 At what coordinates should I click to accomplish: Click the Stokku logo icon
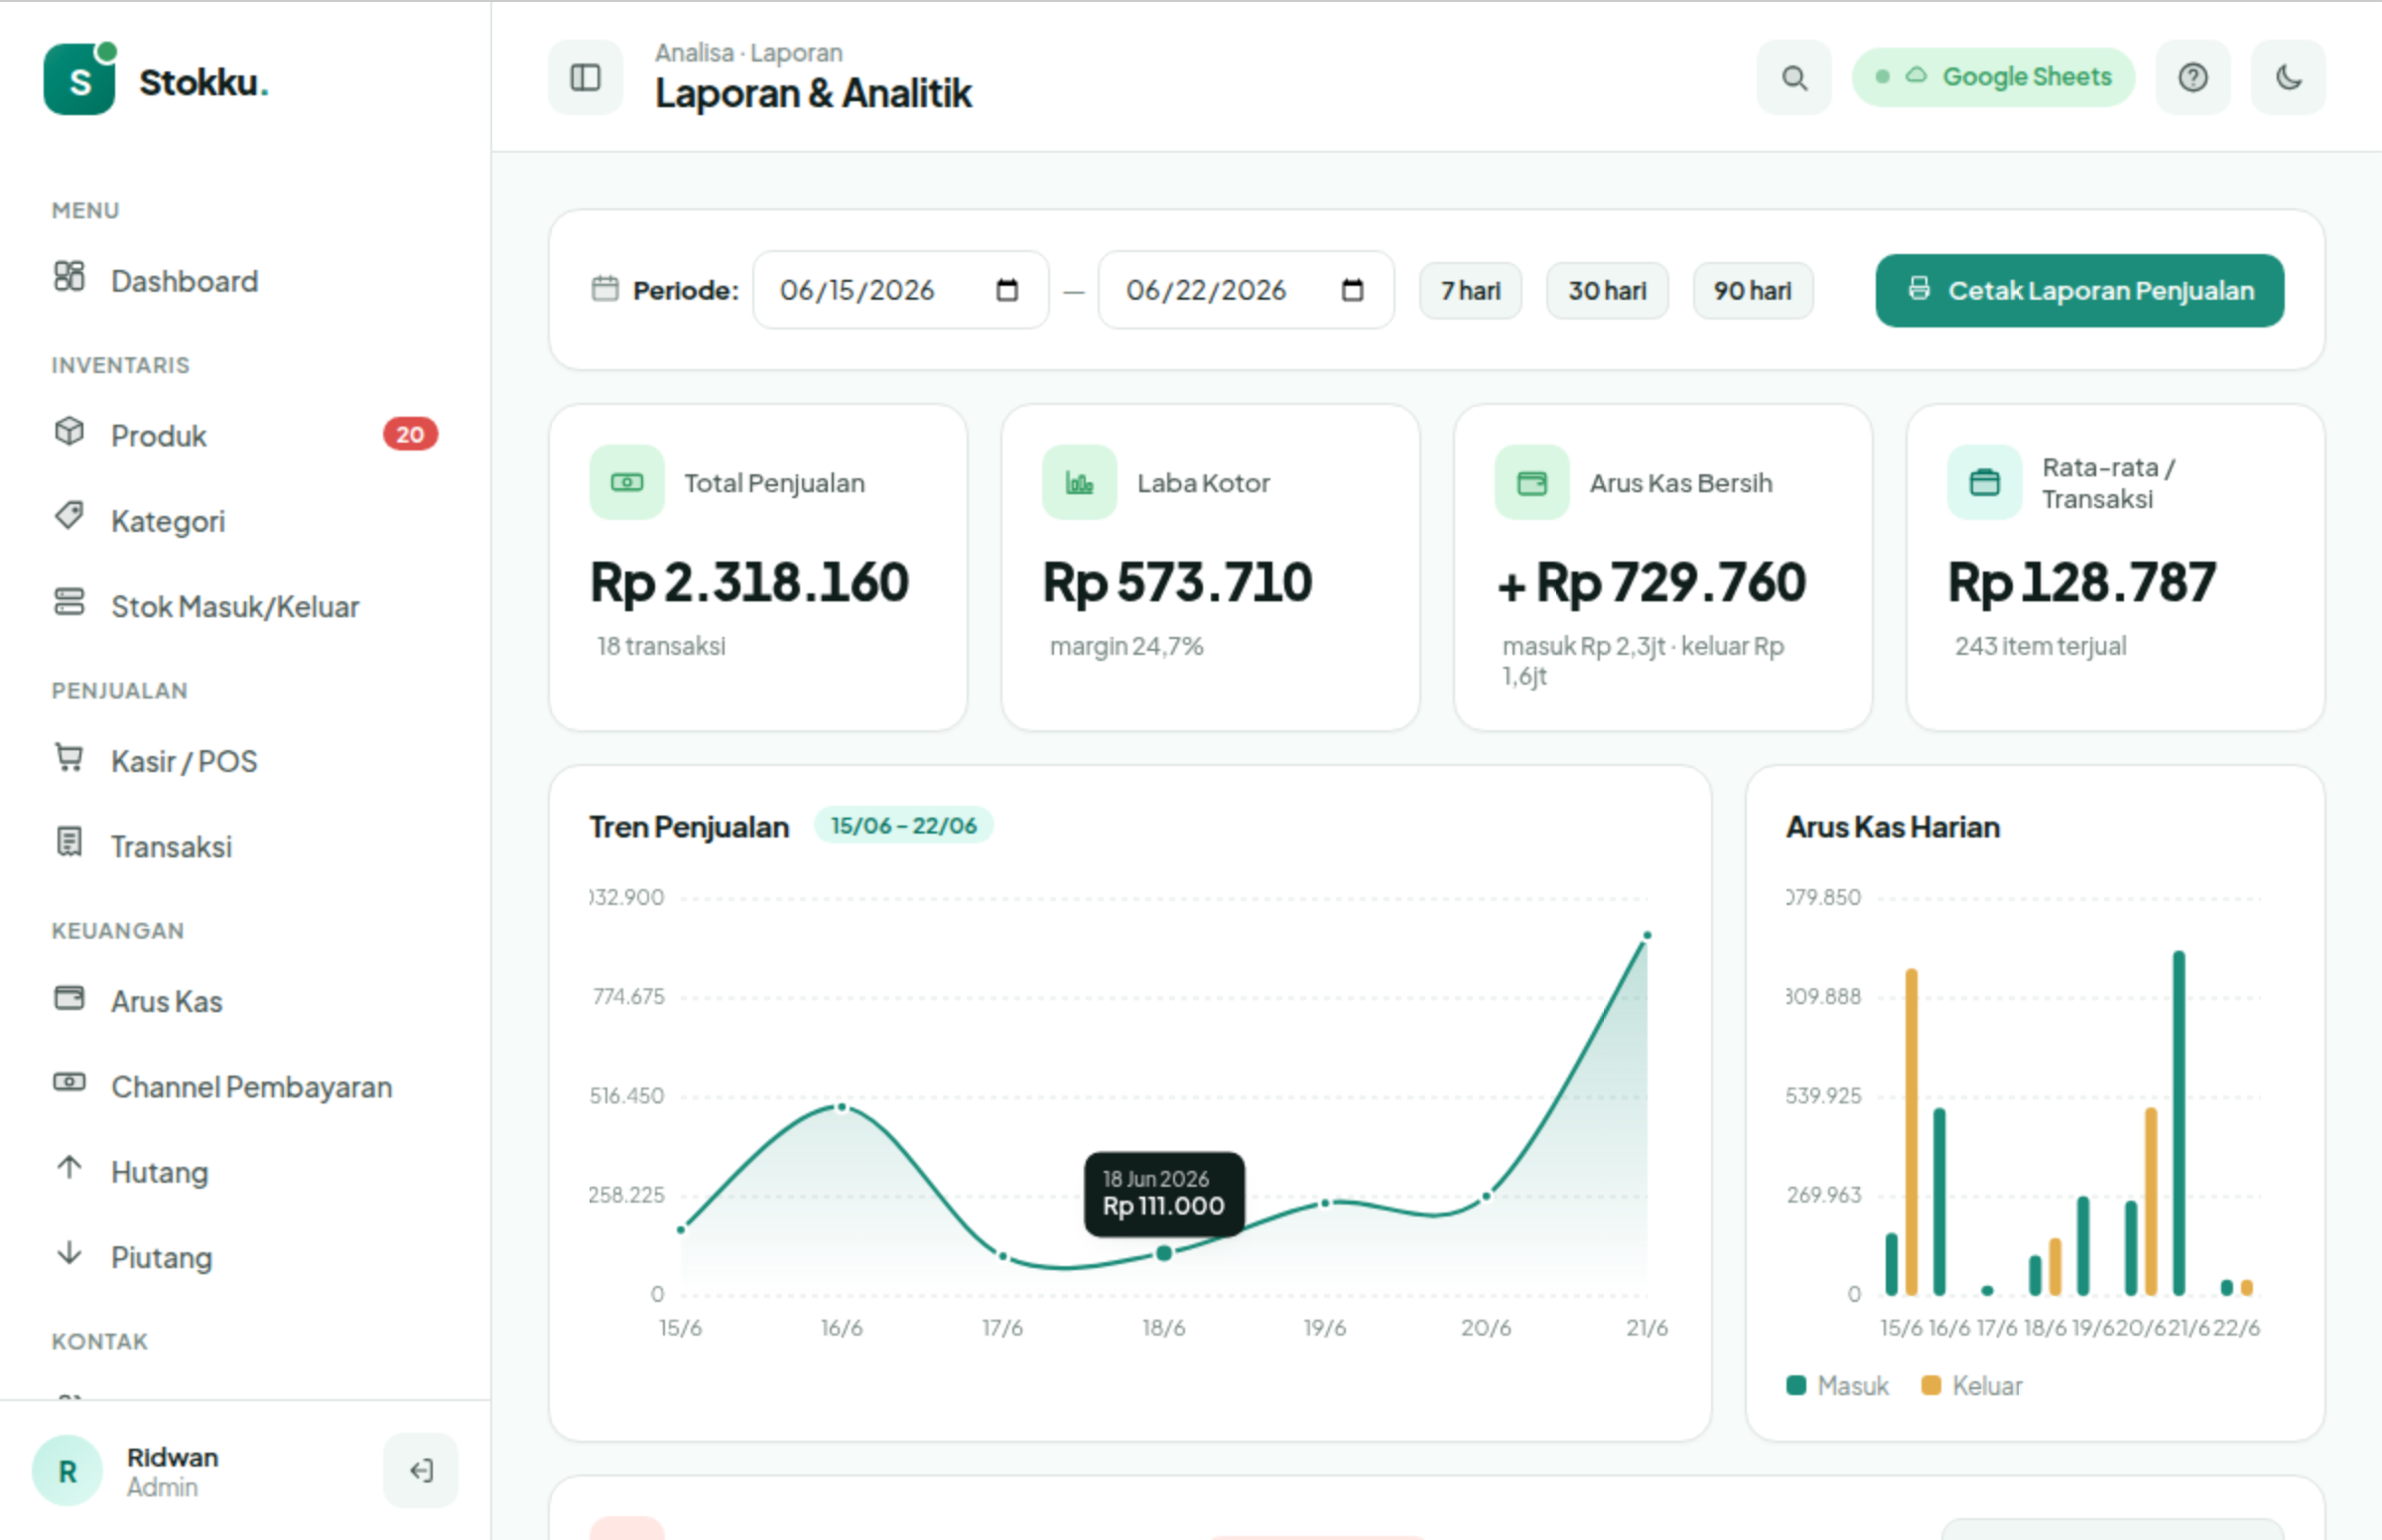tap(79, 79)
